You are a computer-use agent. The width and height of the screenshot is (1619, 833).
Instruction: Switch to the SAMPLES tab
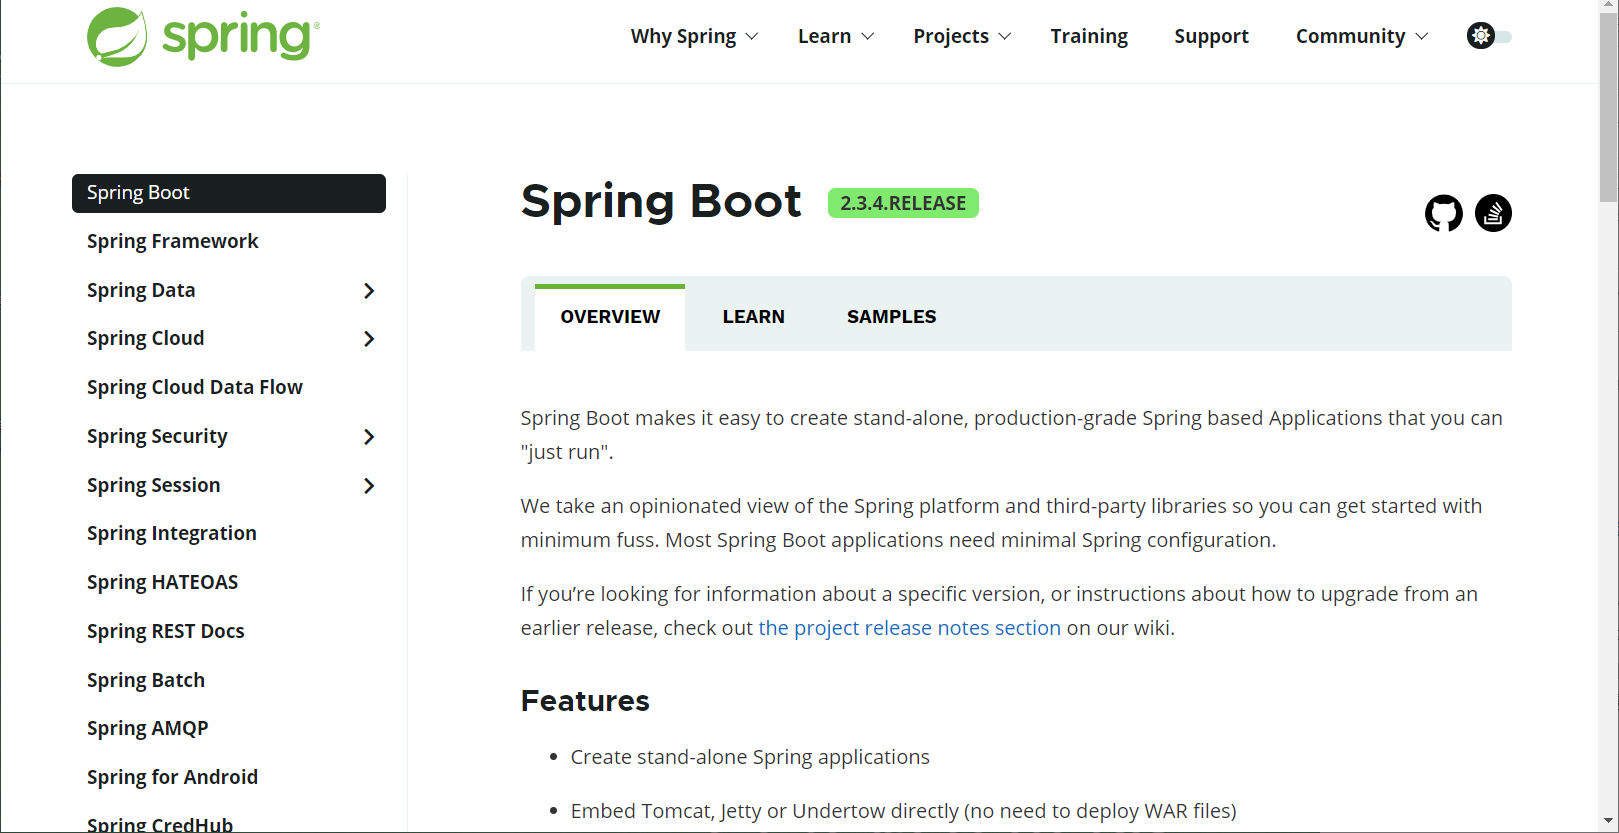coord(892,317)
